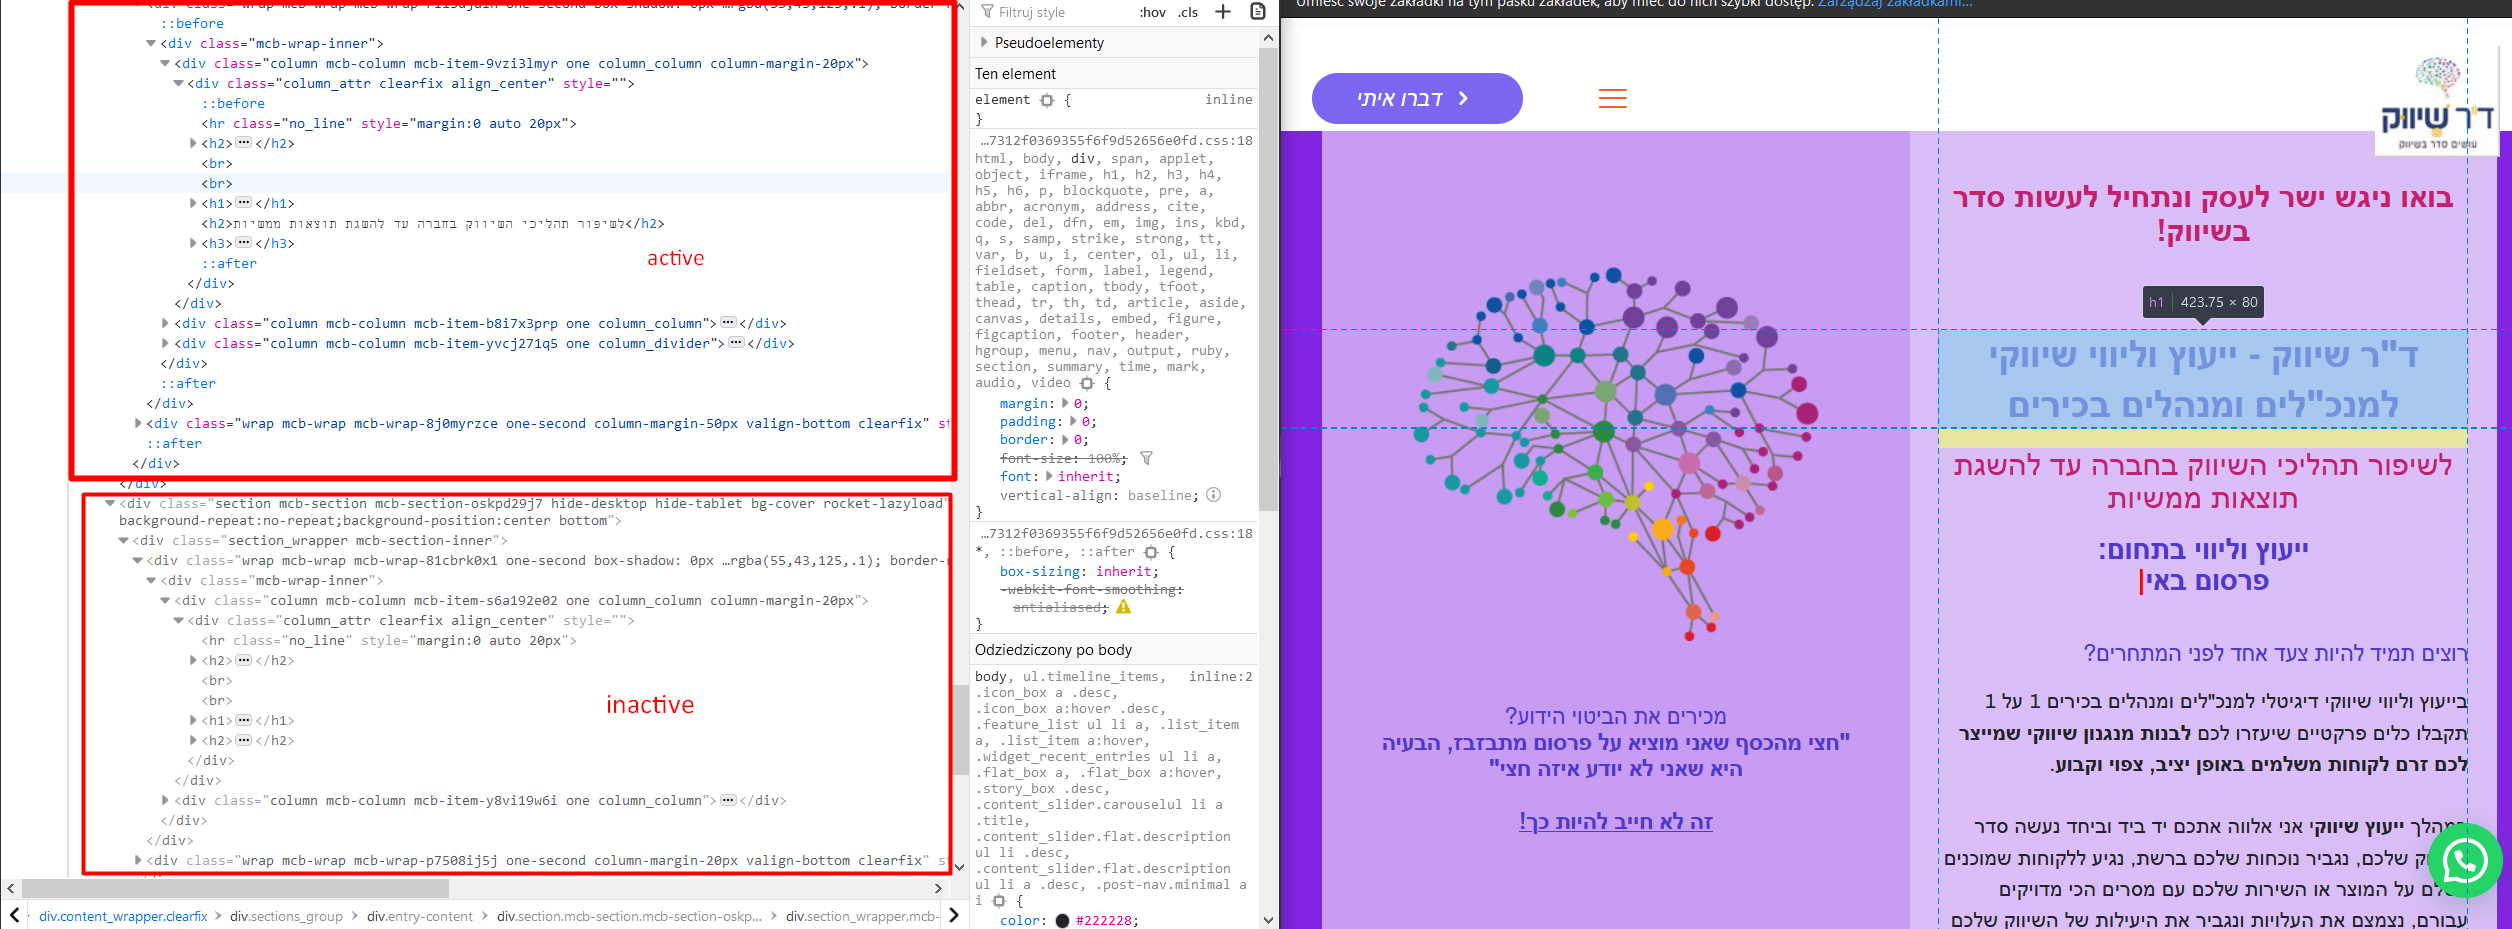Expand the mcb-item-b8i7x3prp div

pos(165,323)
